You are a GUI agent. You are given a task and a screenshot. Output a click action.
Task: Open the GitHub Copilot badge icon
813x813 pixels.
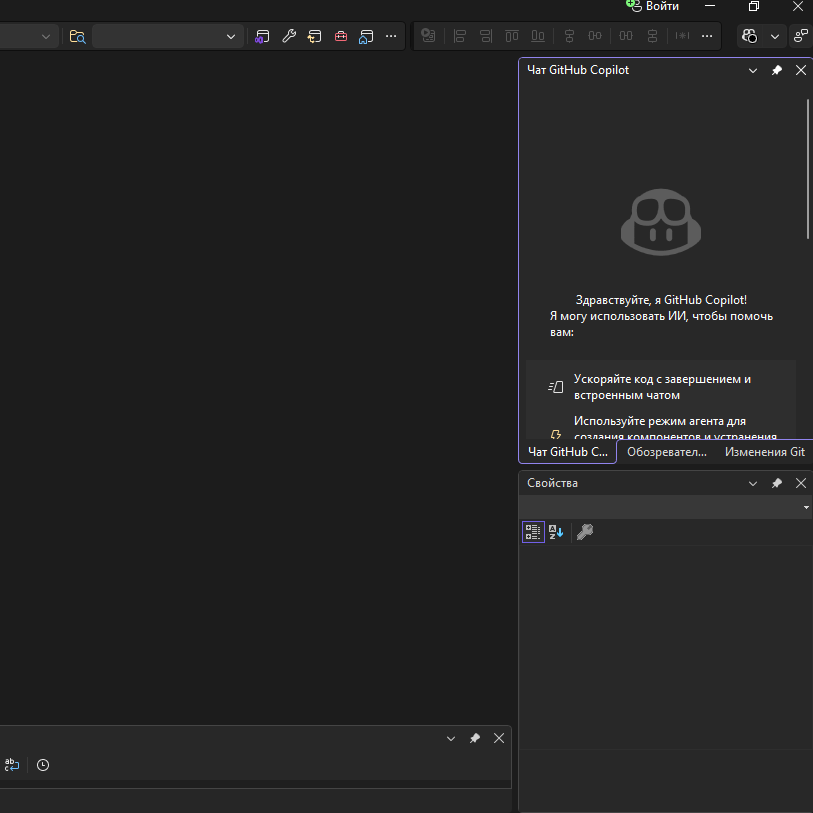[750, 36]
